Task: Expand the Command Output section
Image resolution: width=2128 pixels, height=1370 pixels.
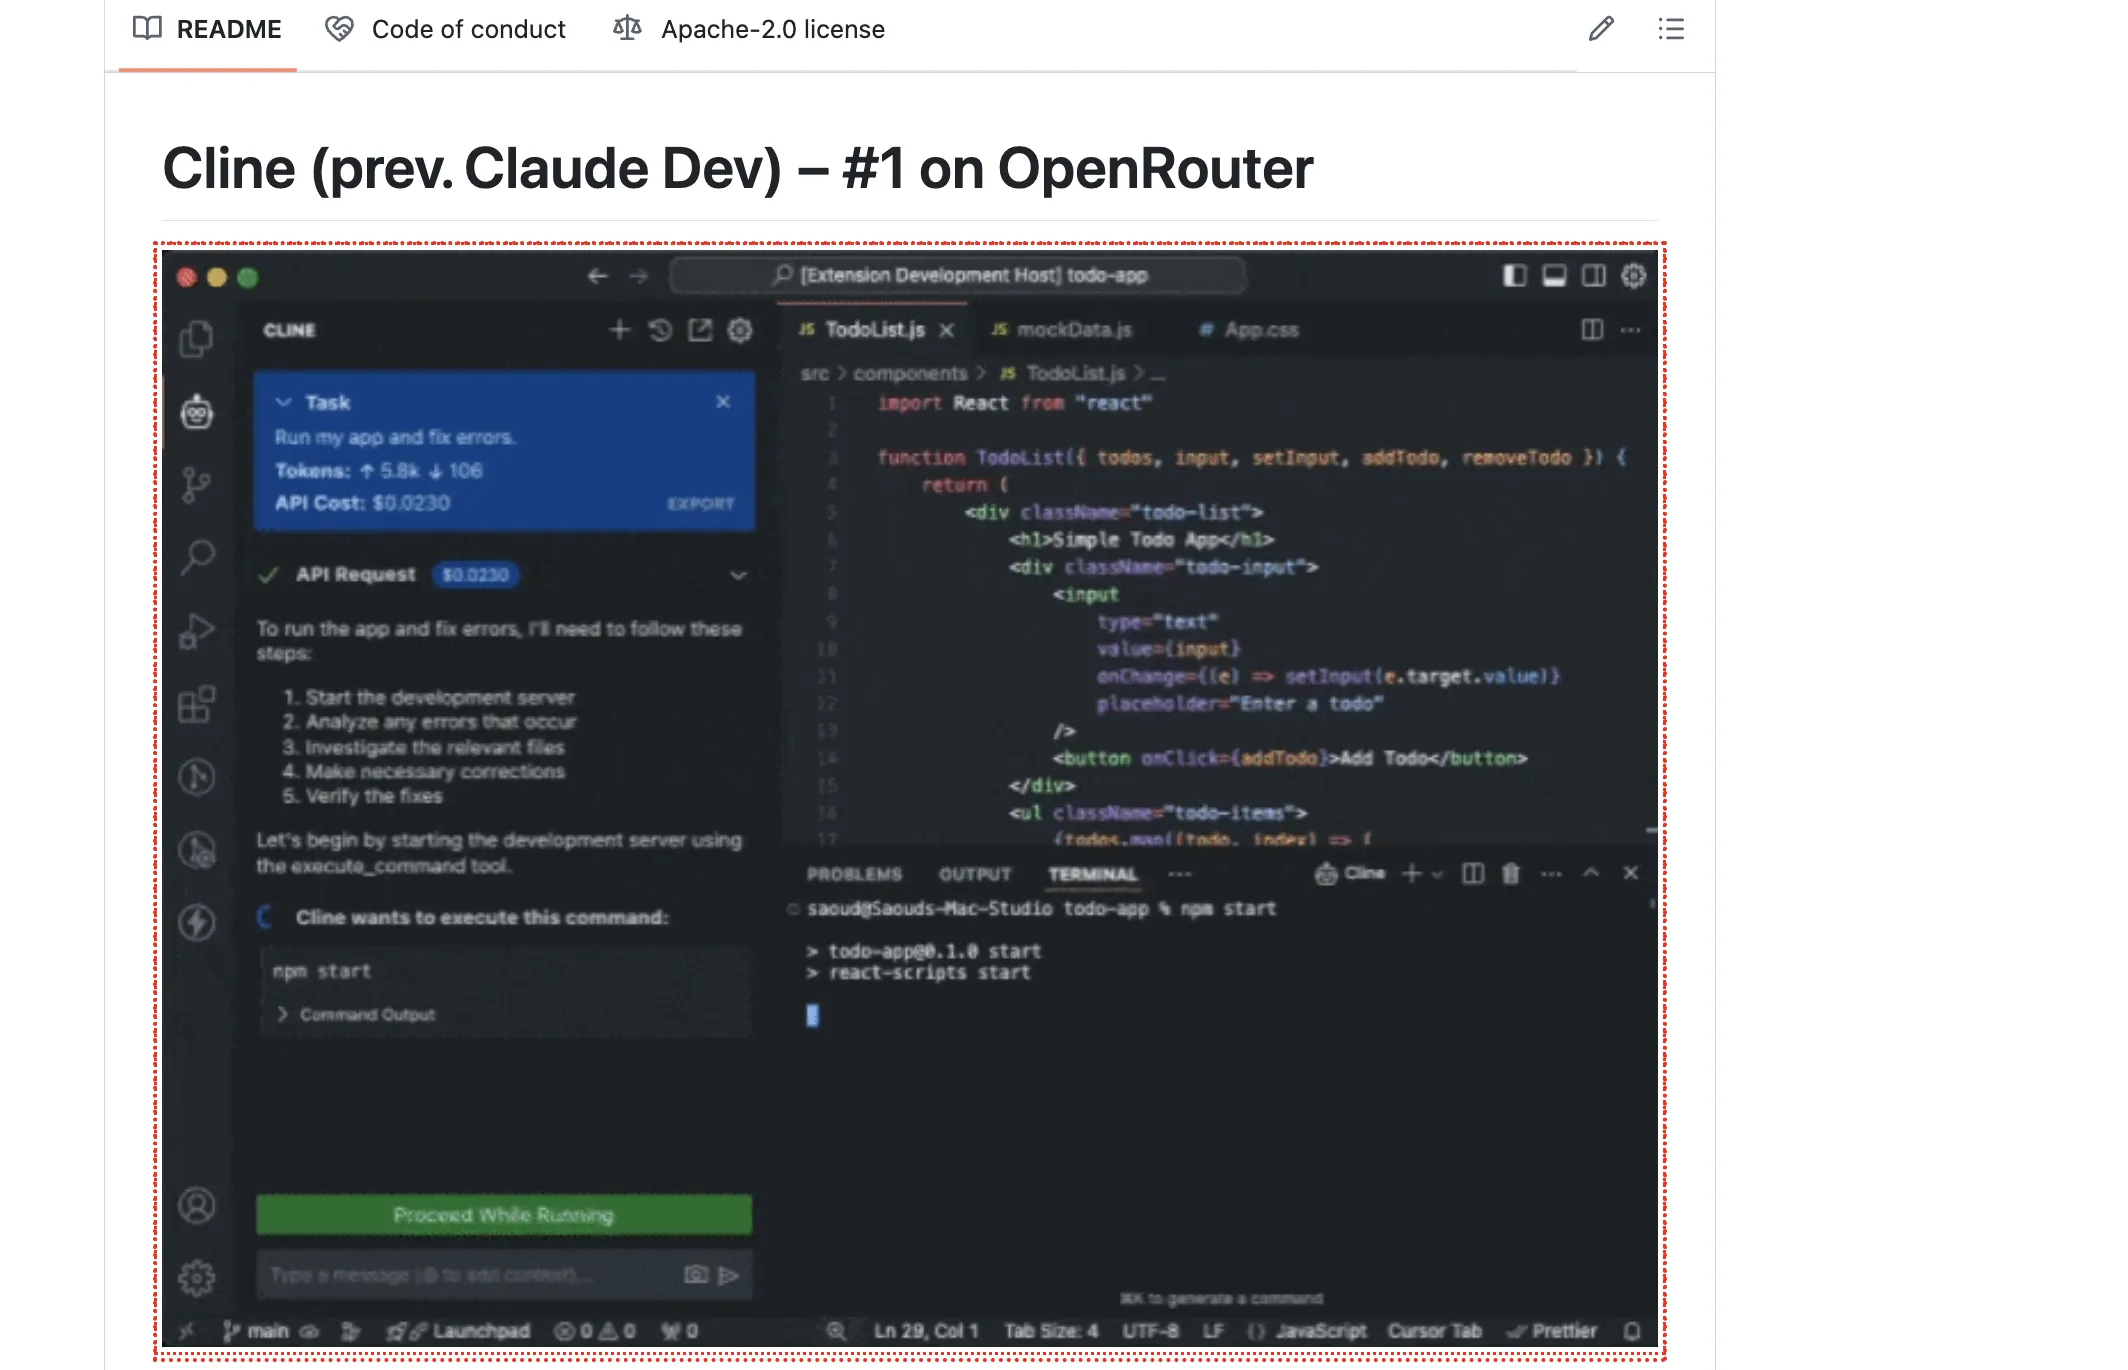Action: (356, 1014)
